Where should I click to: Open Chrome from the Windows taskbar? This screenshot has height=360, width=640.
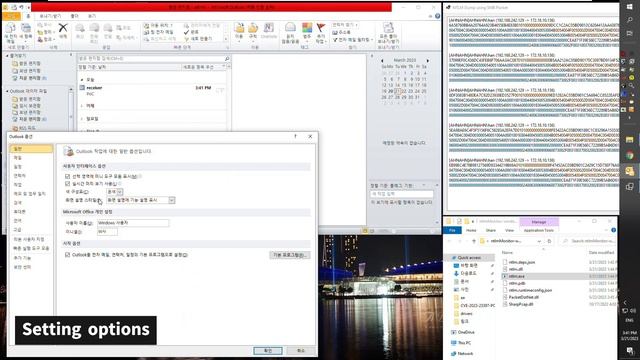click(x=630, y=155)
